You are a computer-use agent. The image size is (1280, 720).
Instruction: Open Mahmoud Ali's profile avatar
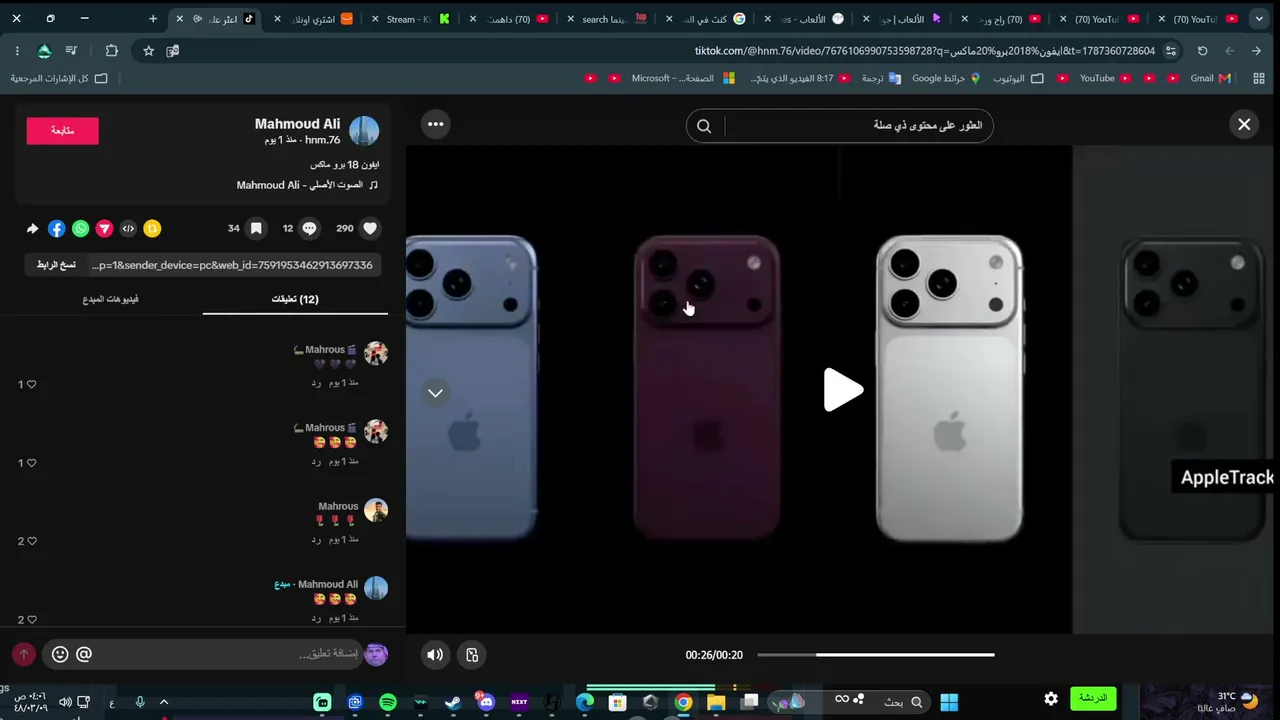coord(364,131)
